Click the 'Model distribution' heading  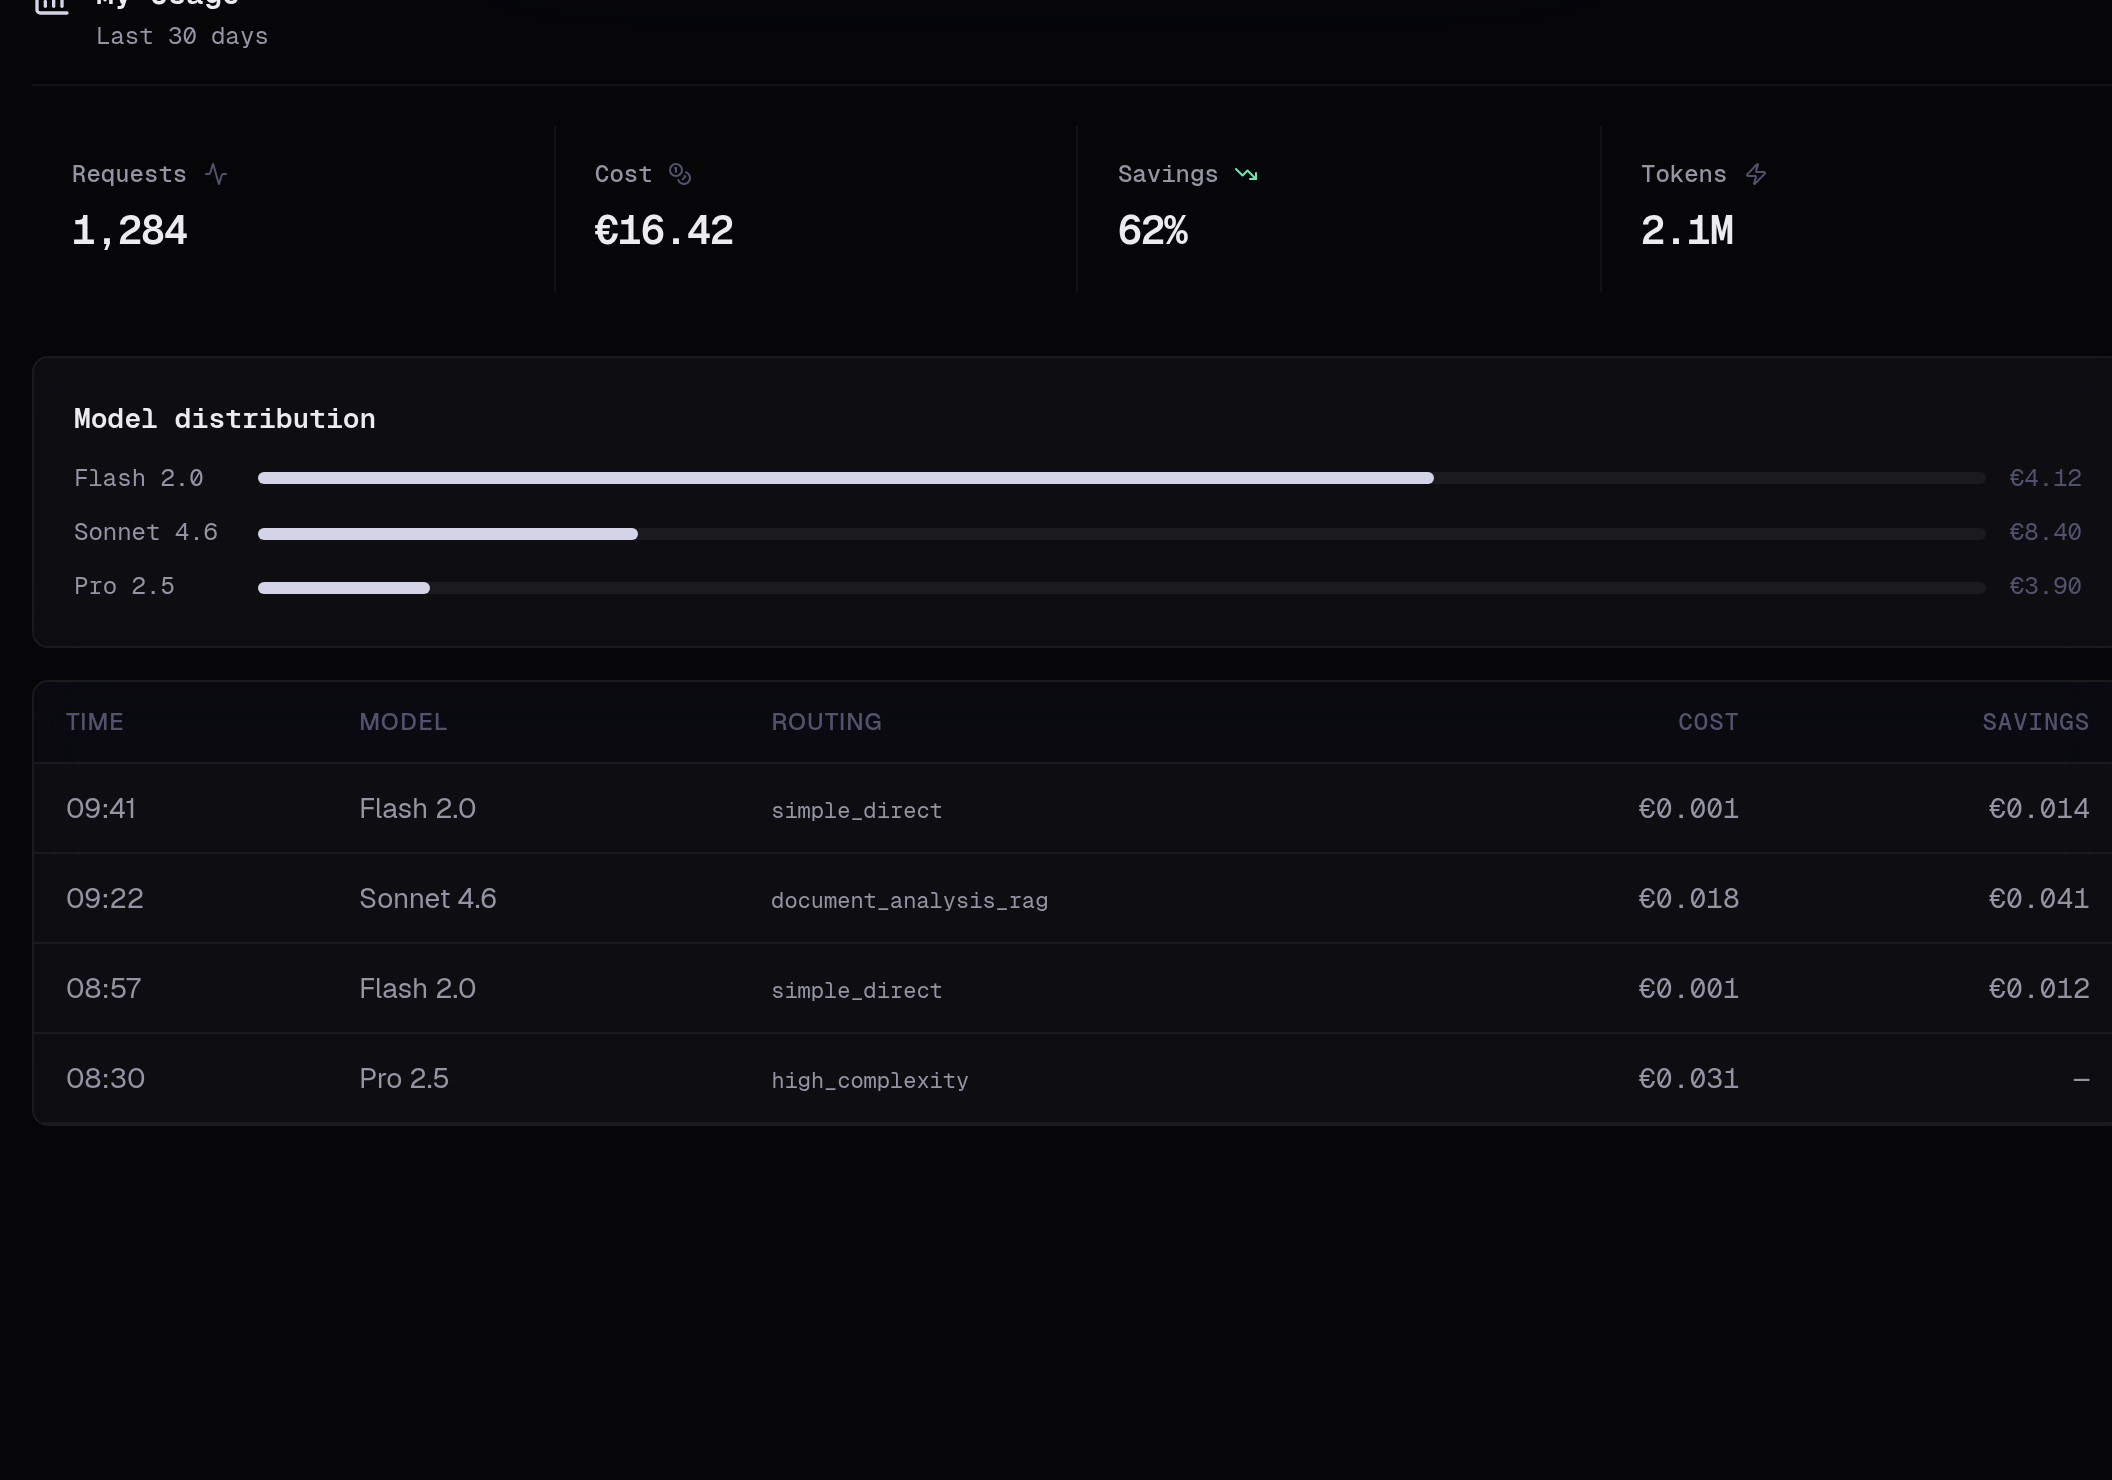pos(225,419)
